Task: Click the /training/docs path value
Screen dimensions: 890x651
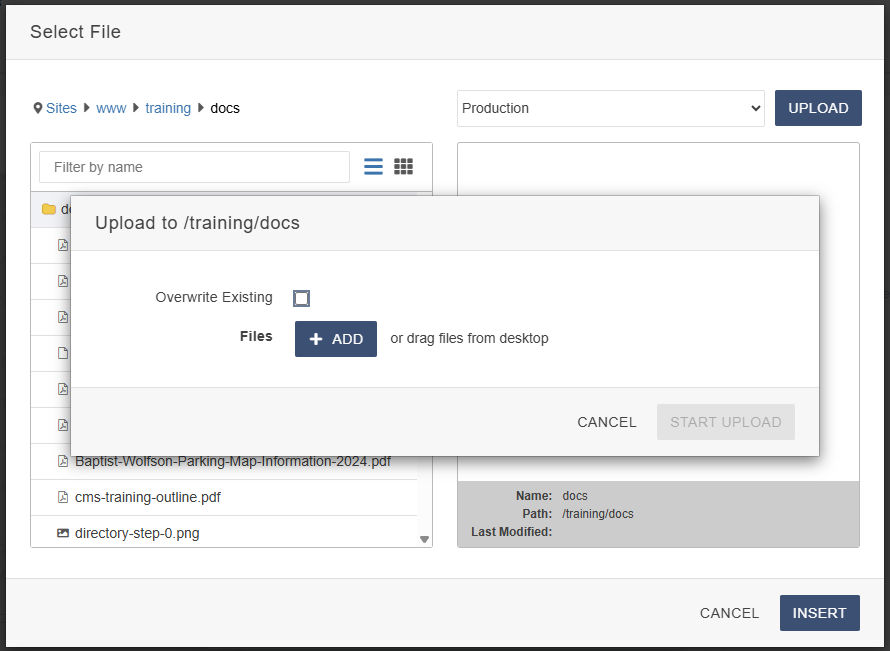Action: 598,514
